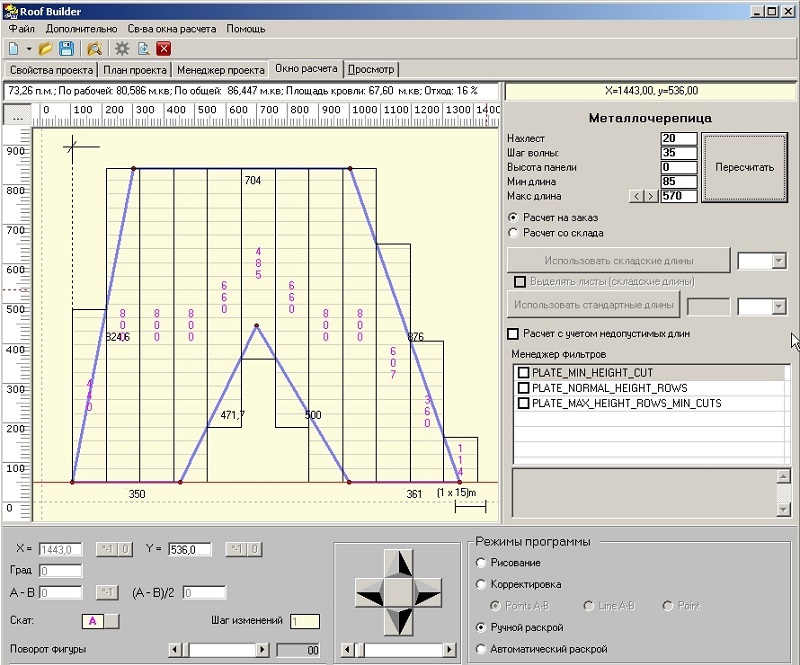Screen dimensions: 800x665
Task: Click the Высота панели input field
Action: coord(679,167)
